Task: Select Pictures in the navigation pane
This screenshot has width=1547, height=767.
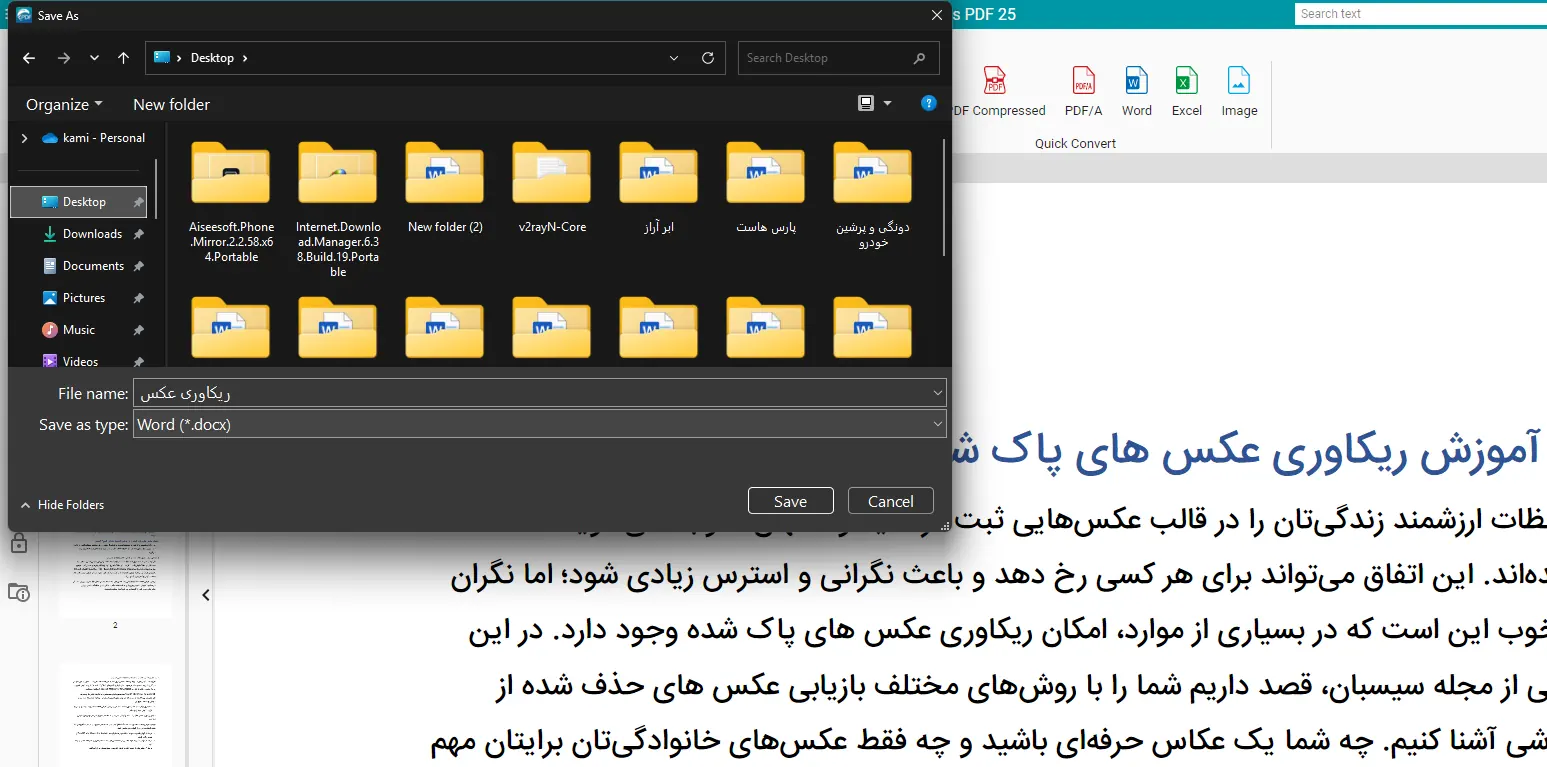Action: click(84, 298)
